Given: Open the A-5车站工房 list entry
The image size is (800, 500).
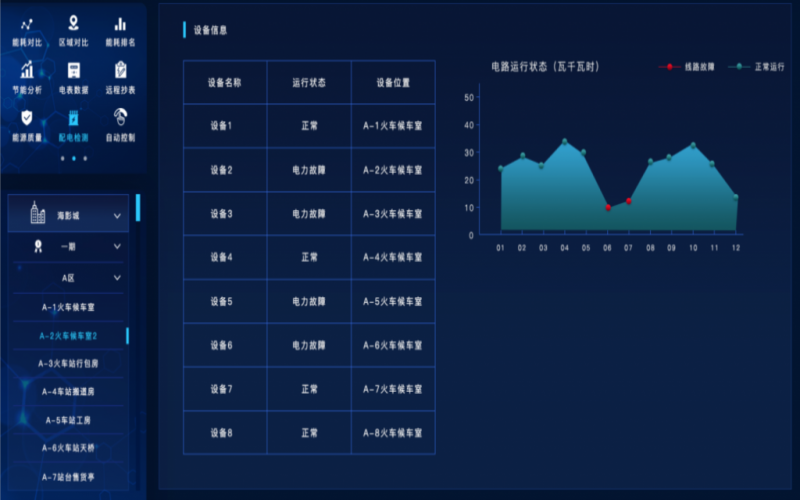Looking at the screenshot, I should coord(68,420).
